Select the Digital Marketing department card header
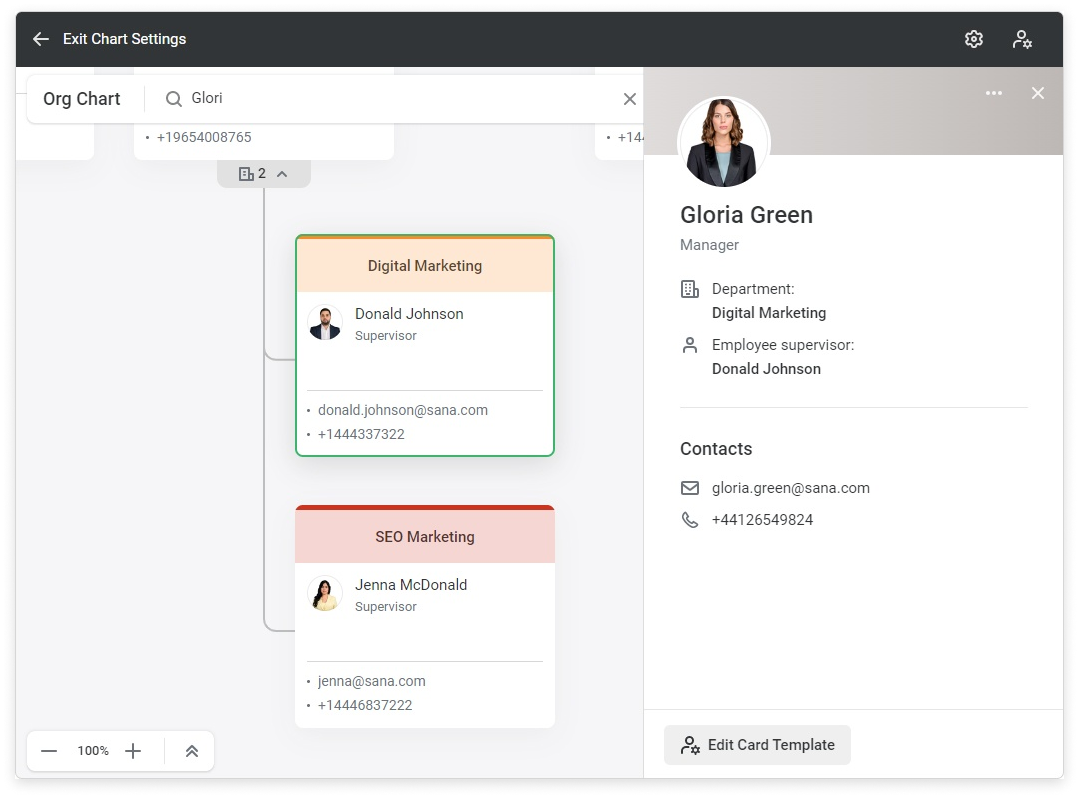Image resolution: width=1079 pixels, height=798 pixels. (425, 266)
